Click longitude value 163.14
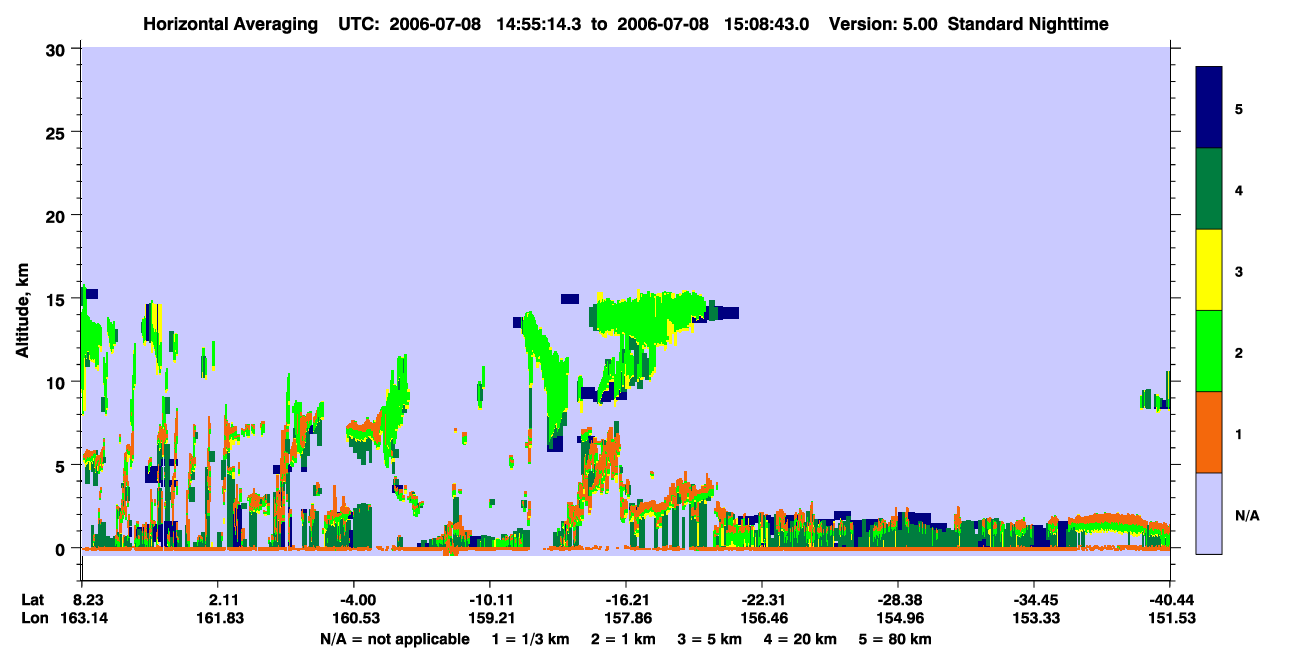This screenshot has height=667, width=1300. pyautogui.click(x=83, y=618)
